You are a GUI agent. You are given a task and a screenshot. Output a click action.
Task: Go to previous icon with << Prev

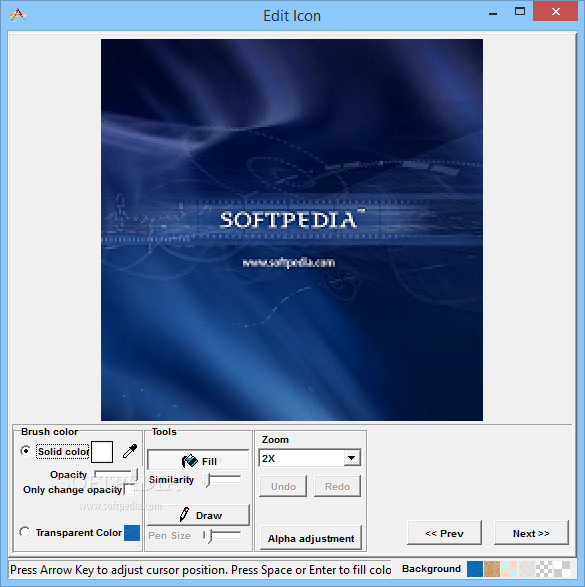click(x=444, y=533)
